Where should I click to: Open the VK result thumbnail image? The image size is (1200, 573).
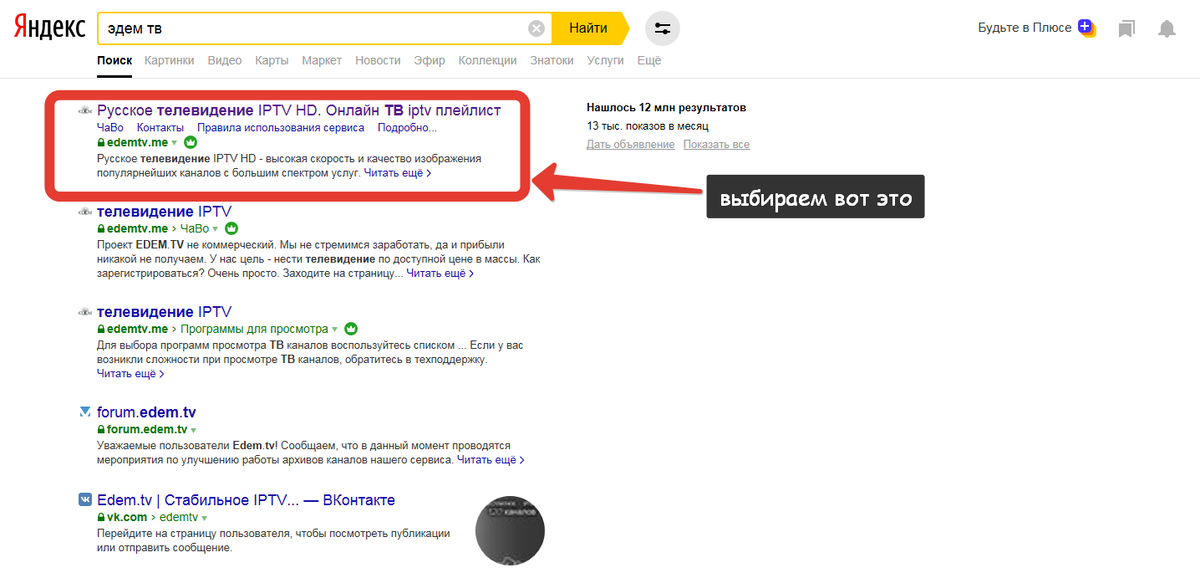click(x=509, y=530)
